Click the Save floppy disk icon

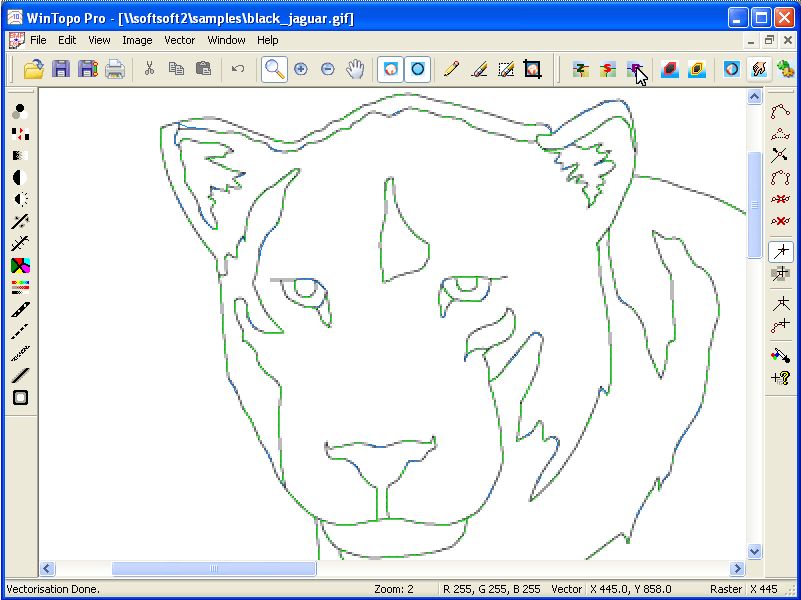tap(61, 69)
